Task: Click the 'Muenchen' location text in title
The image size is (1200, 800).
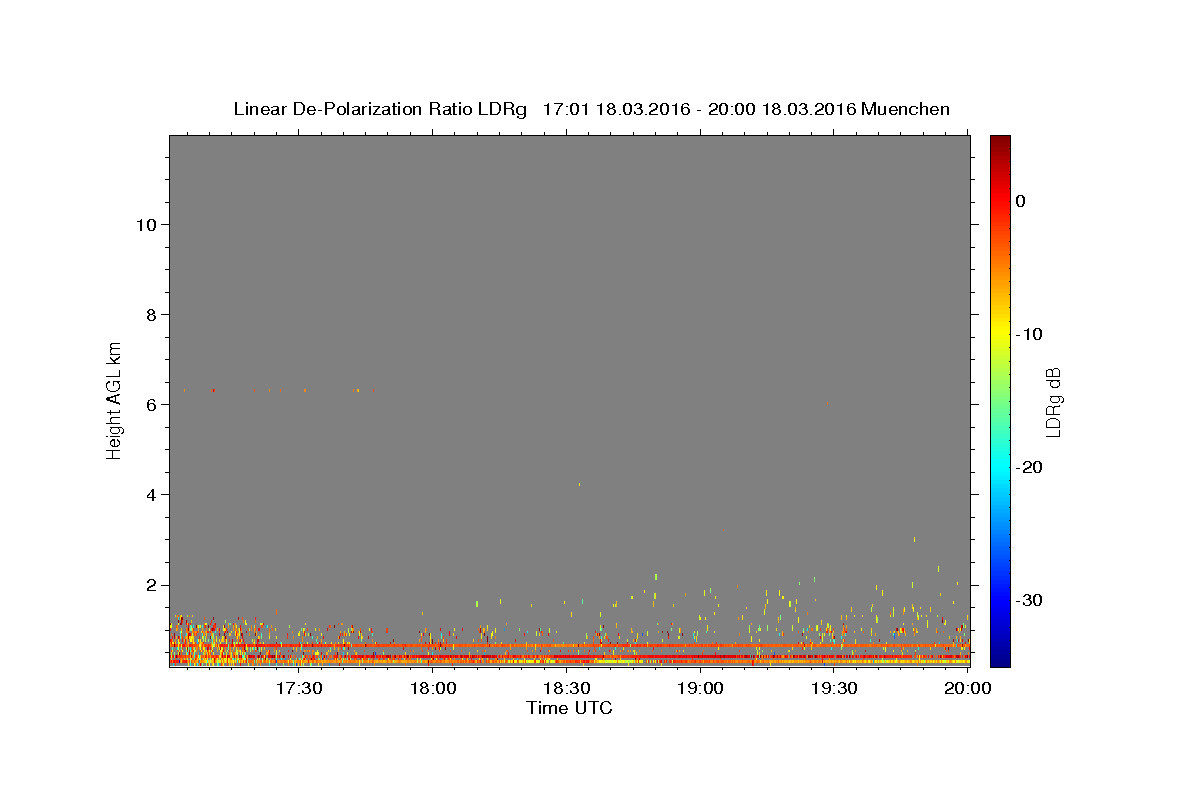Action: [906, 109]
